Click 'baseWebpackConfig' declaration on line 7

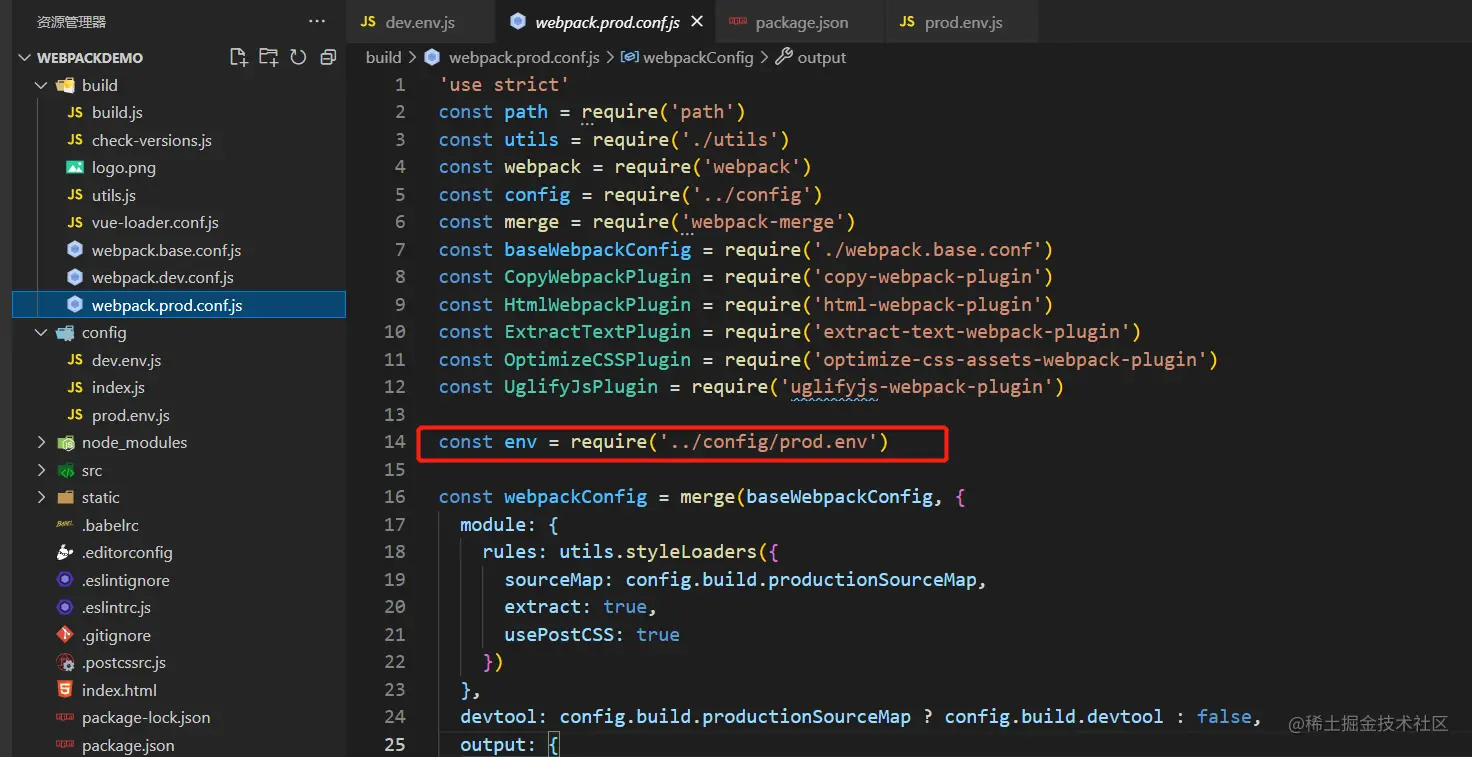click(x=597, y=250)
